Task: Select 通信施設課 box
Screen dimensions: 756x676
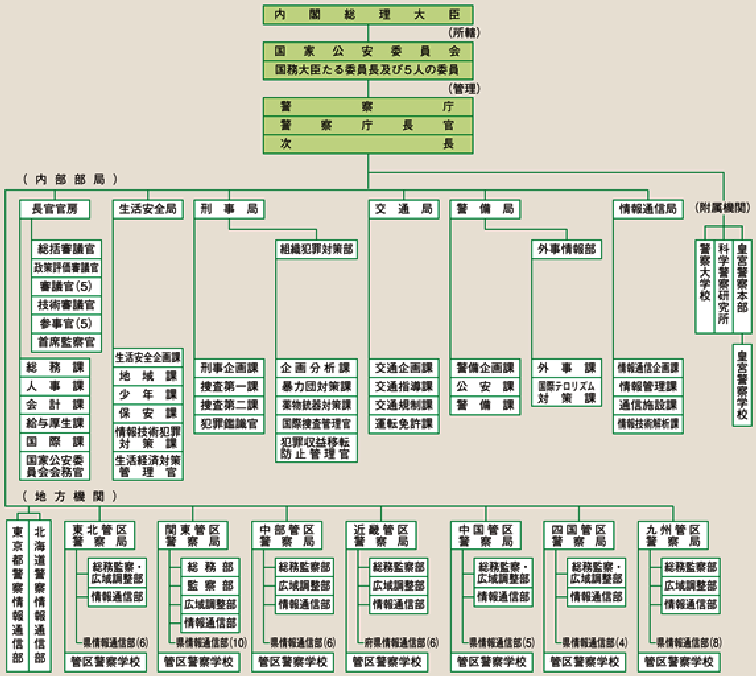Action: (648, 405)
